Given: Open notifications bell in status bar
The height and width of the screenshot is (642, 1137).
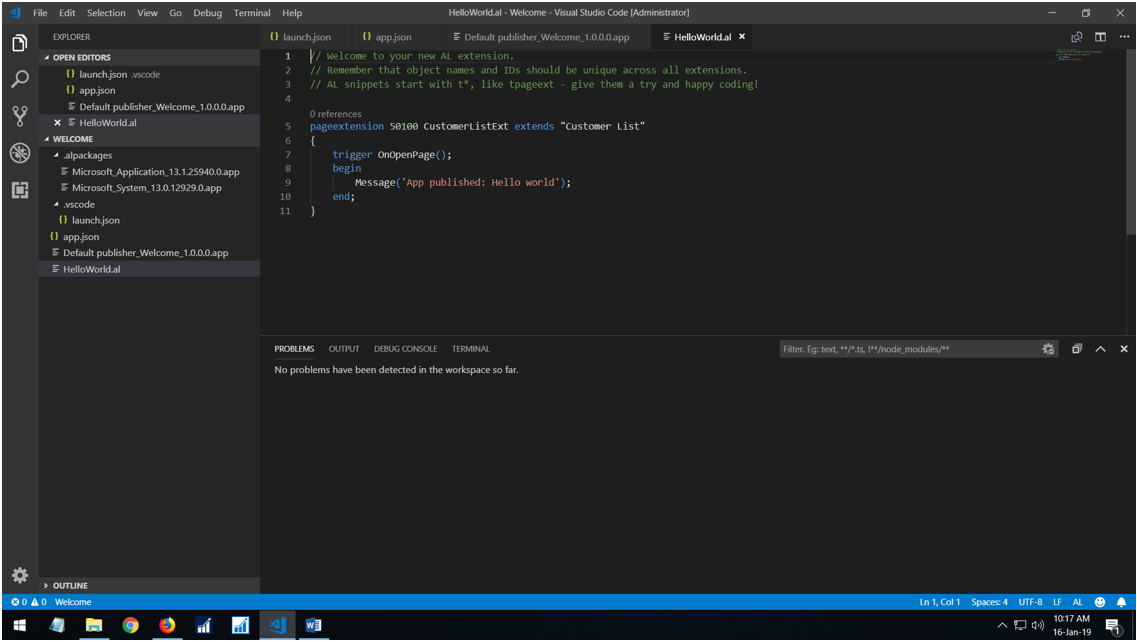Looking at the screenshot, I should 1121,602.
